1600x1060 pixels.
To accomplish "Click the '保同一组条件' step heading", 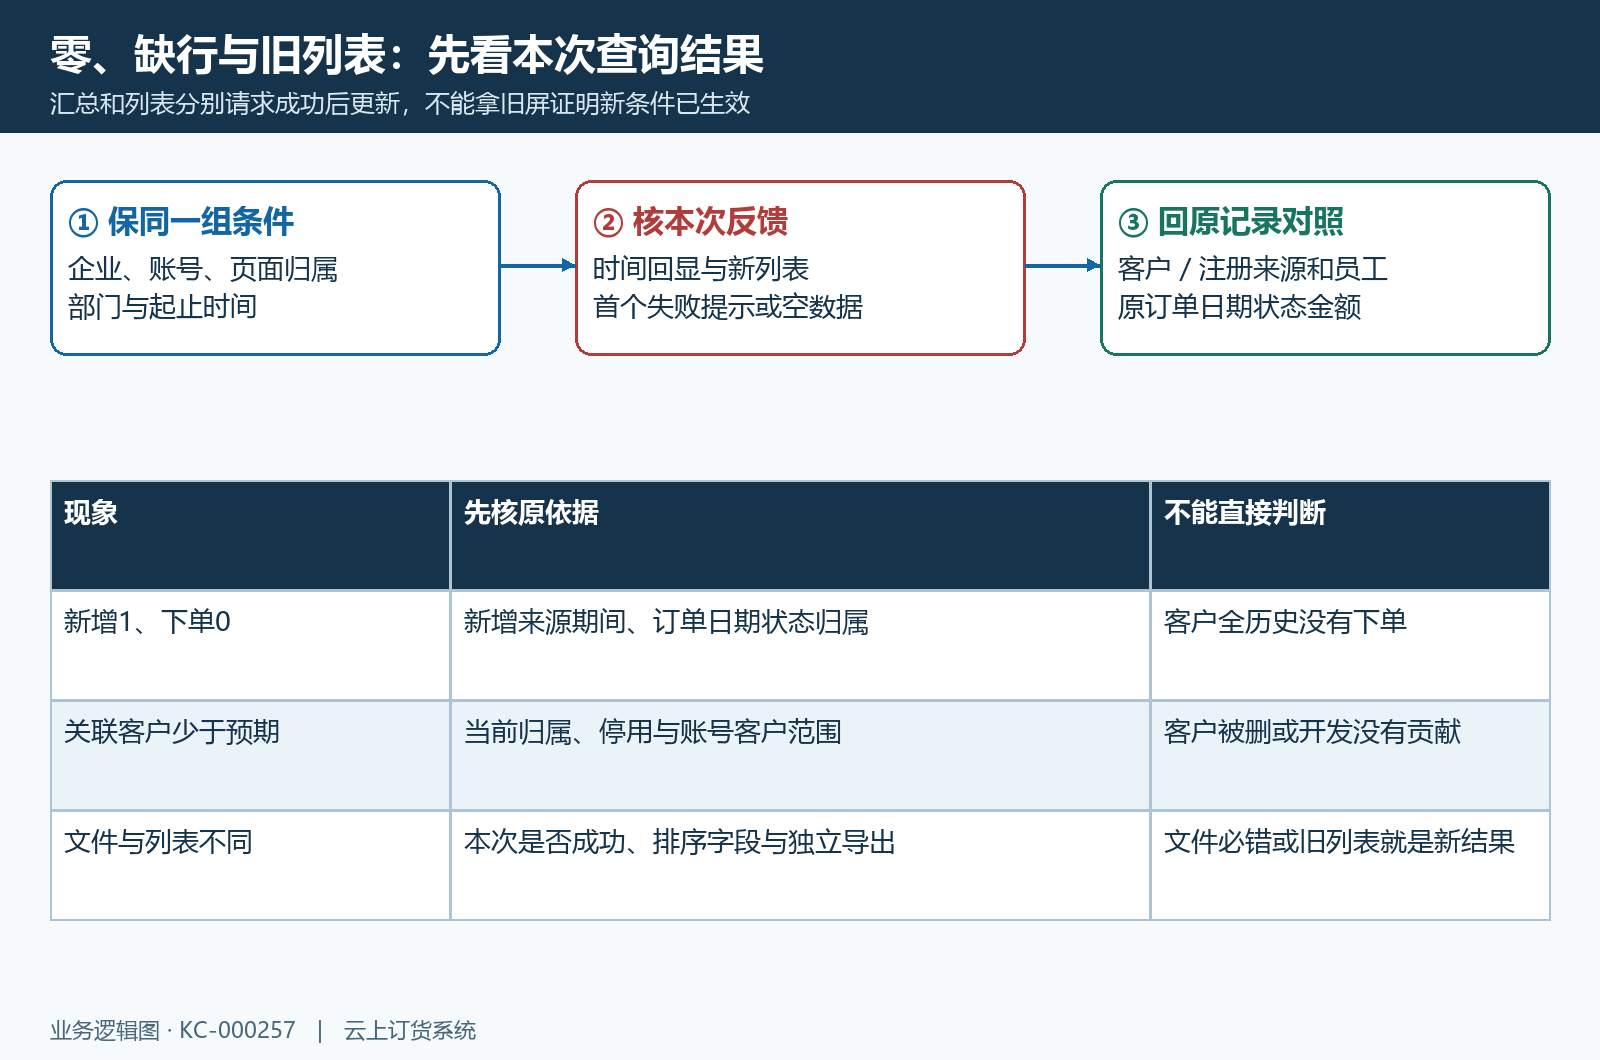I will (201, 222).
